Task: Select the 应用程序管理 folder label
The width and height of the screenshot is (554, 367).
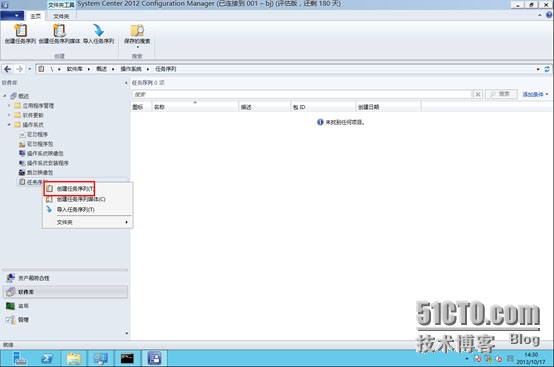Action: 38,105
